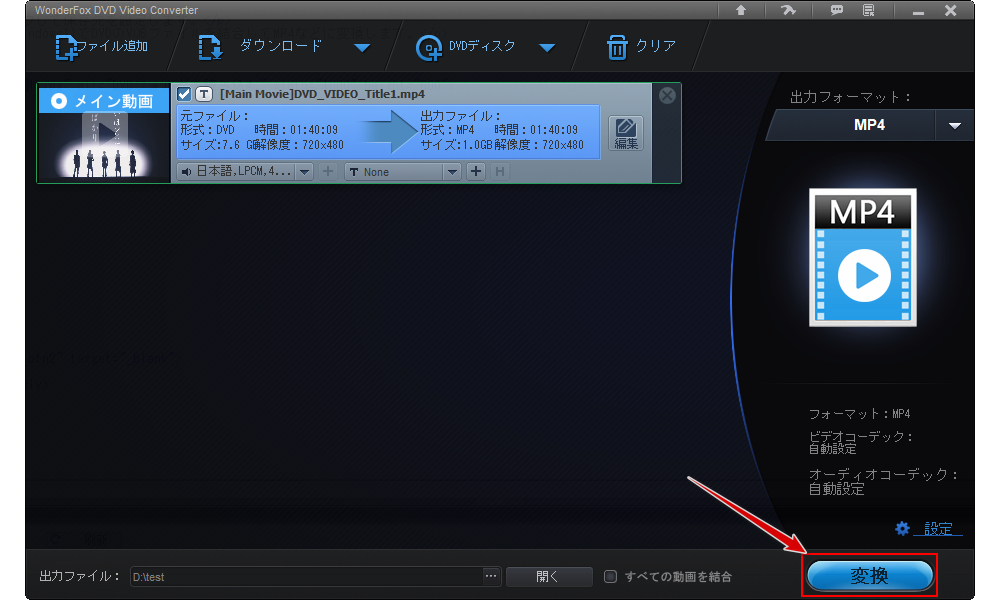Open the None subtitle dropdown
The height and width of the screenshot is (600, 1000).
(x=452, y=172)
